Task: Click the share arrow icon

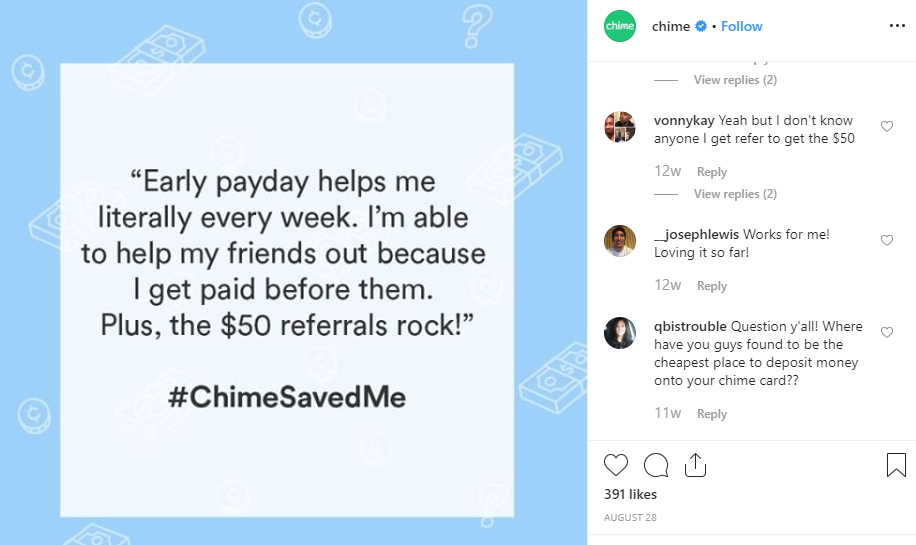Action: click(695, 465)
